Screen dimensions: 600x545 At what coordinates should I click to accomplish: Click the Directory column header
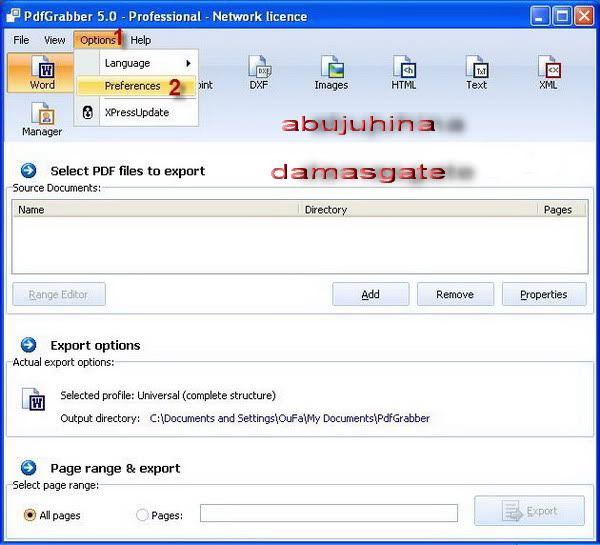418,209
